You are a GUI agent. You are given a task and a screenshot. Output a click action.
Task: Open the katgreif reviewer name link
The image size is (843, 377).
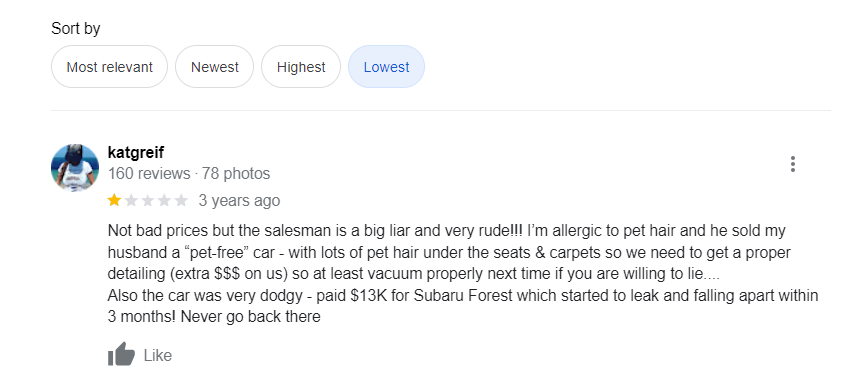click(136, 152)
